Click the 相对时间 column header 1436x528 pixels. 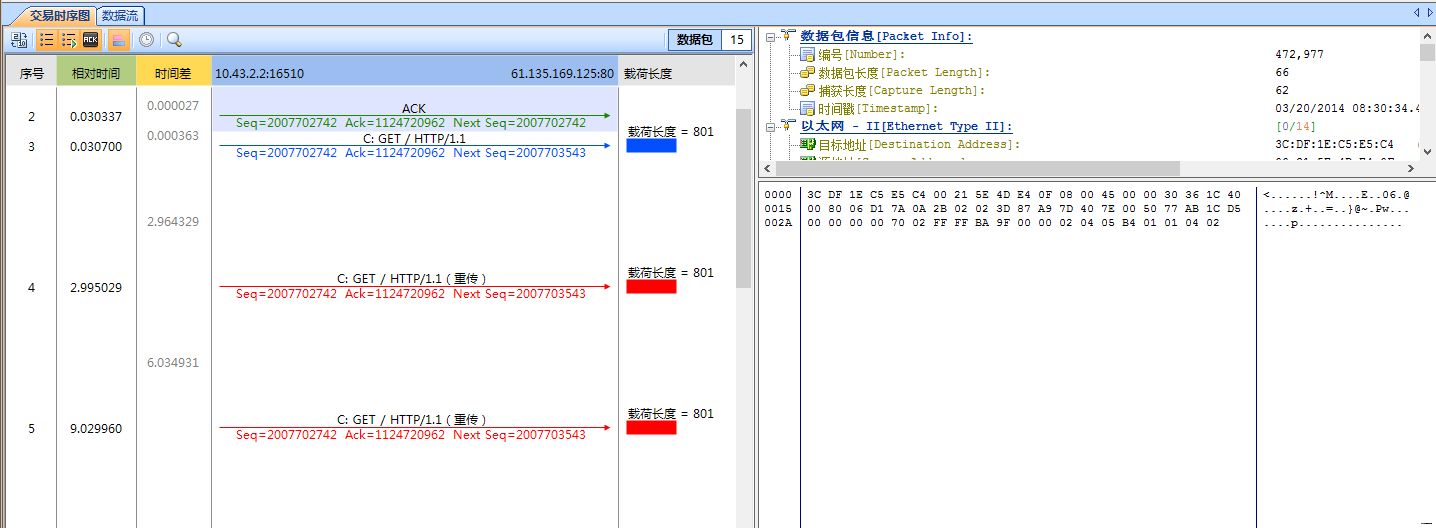pos(96,73)
